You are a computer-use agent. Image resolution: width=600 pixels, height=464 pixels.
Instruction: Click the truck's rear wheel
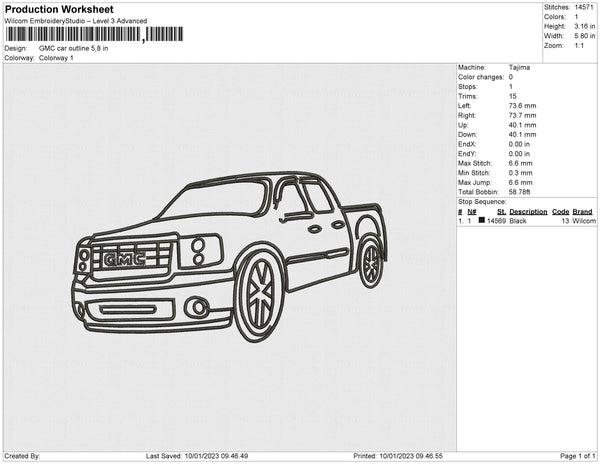pos(371,263)
